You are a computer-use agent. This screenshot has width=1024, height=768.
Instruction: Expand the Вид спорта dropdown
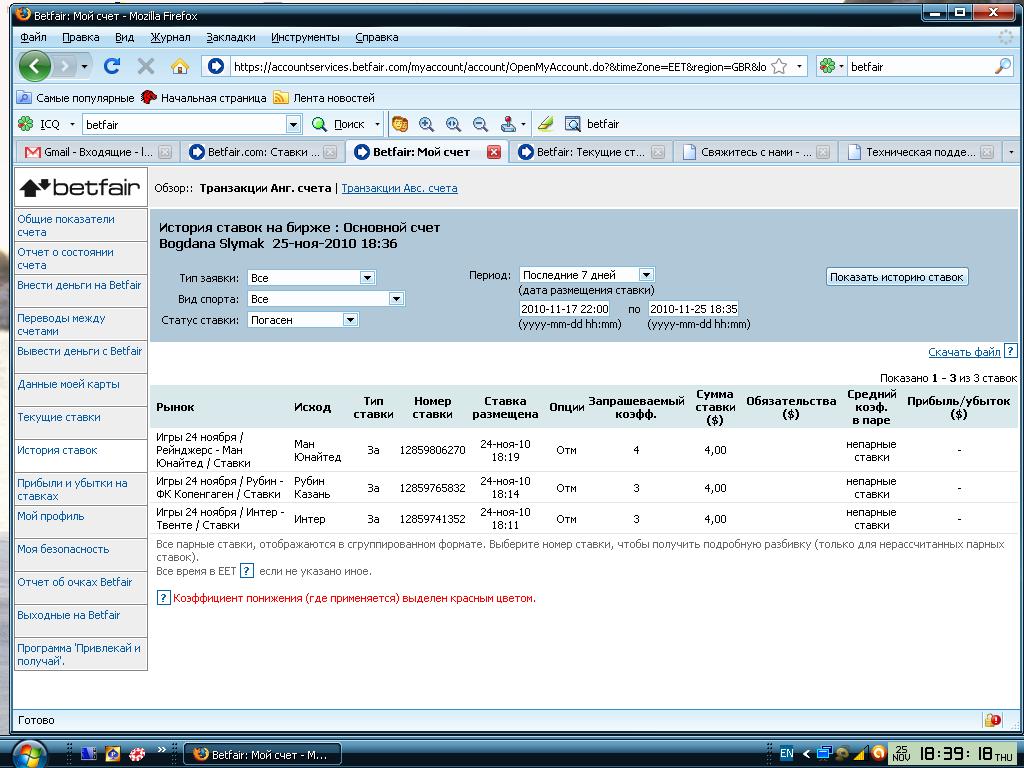396,299
